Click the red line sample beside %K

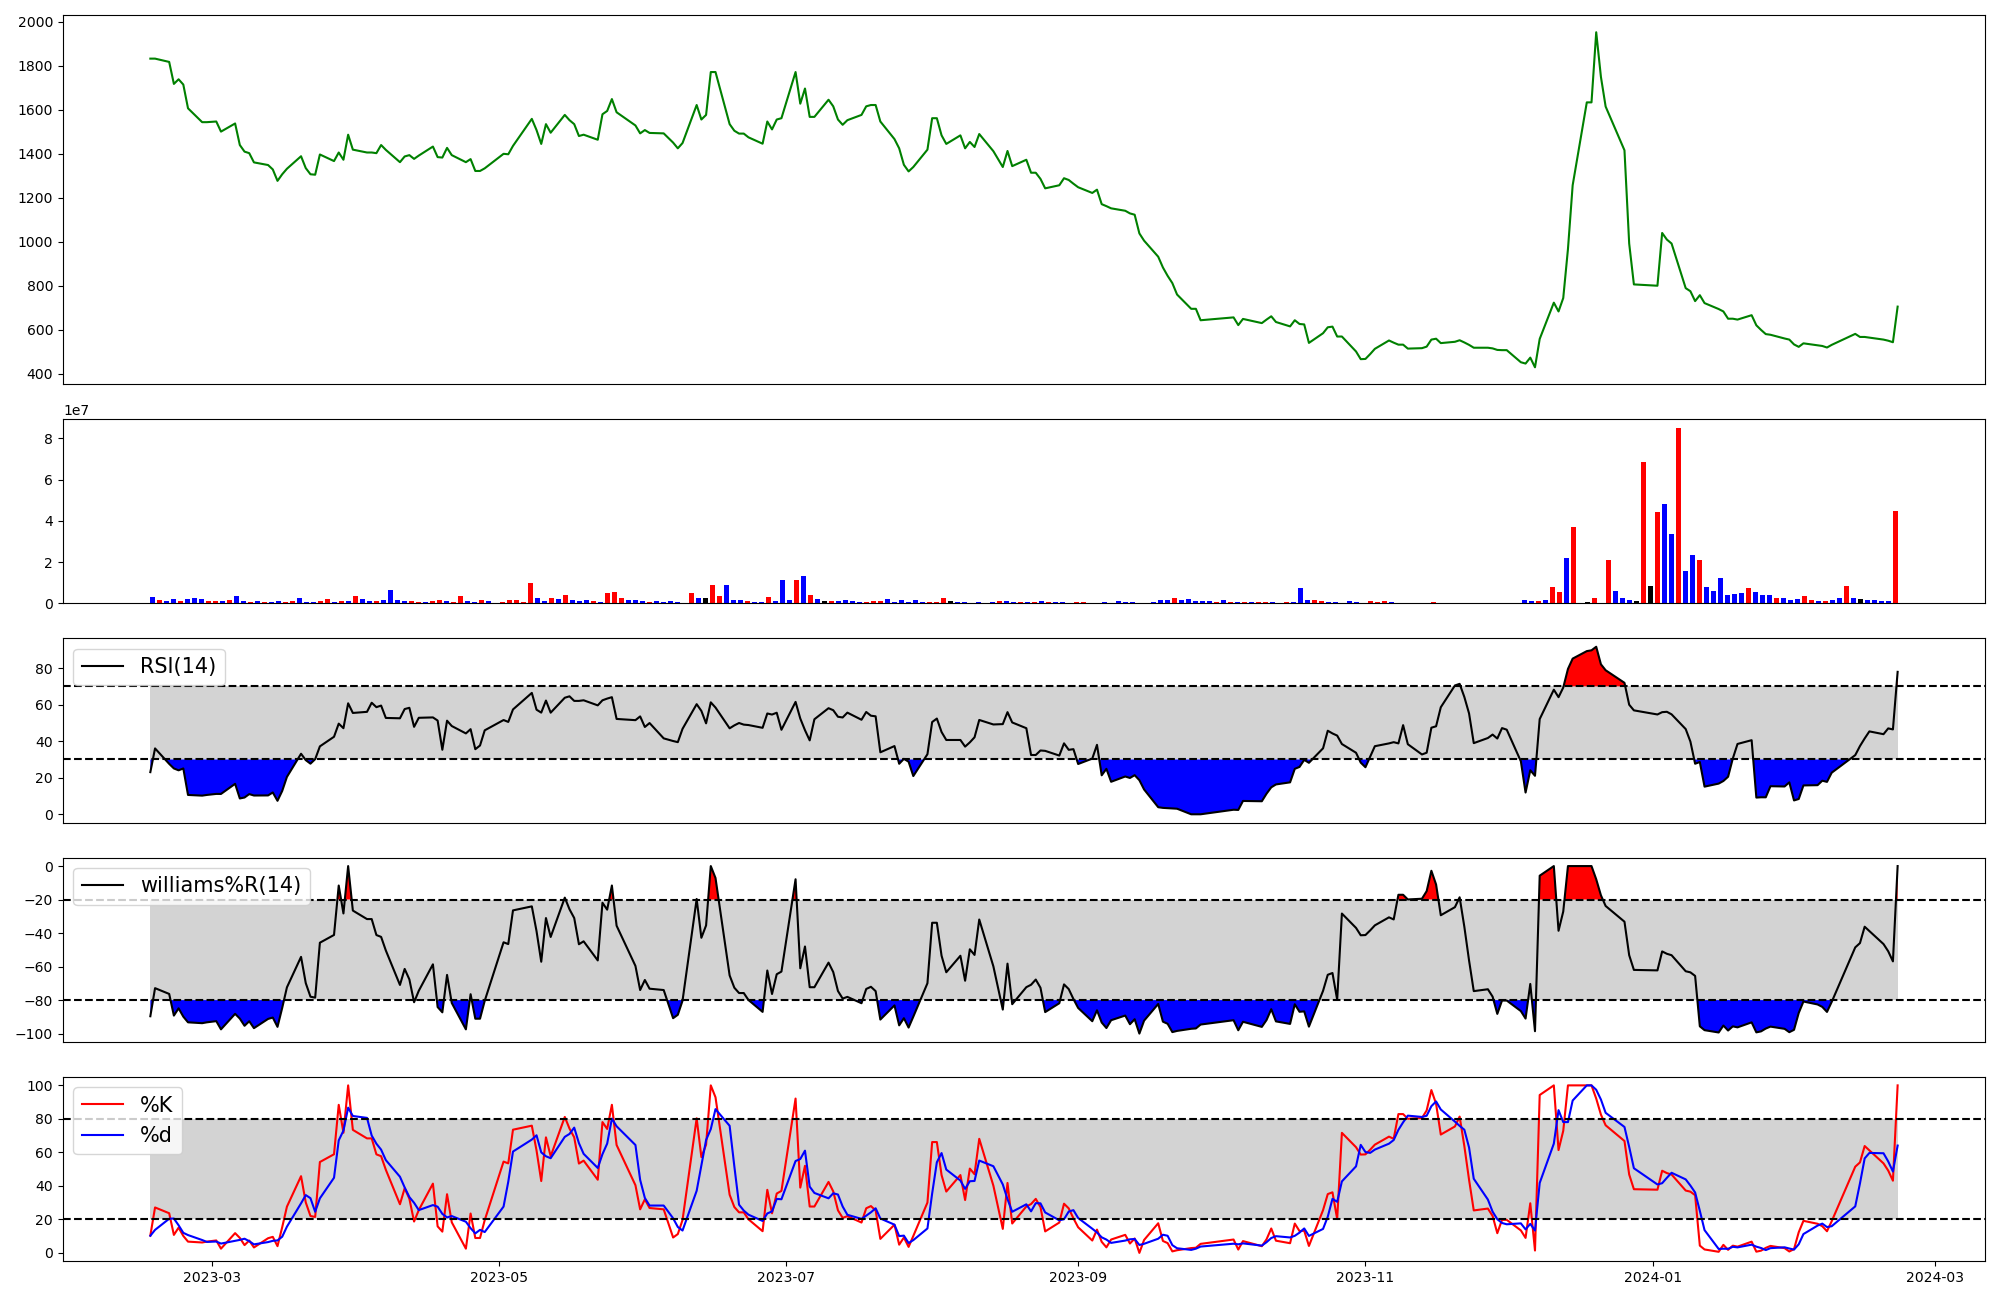click(x=103, y=1105)
